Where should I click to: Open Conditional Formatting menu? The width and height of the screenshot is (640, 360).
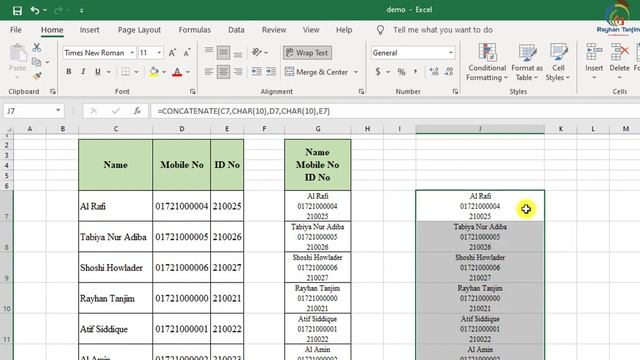[487, 62]
